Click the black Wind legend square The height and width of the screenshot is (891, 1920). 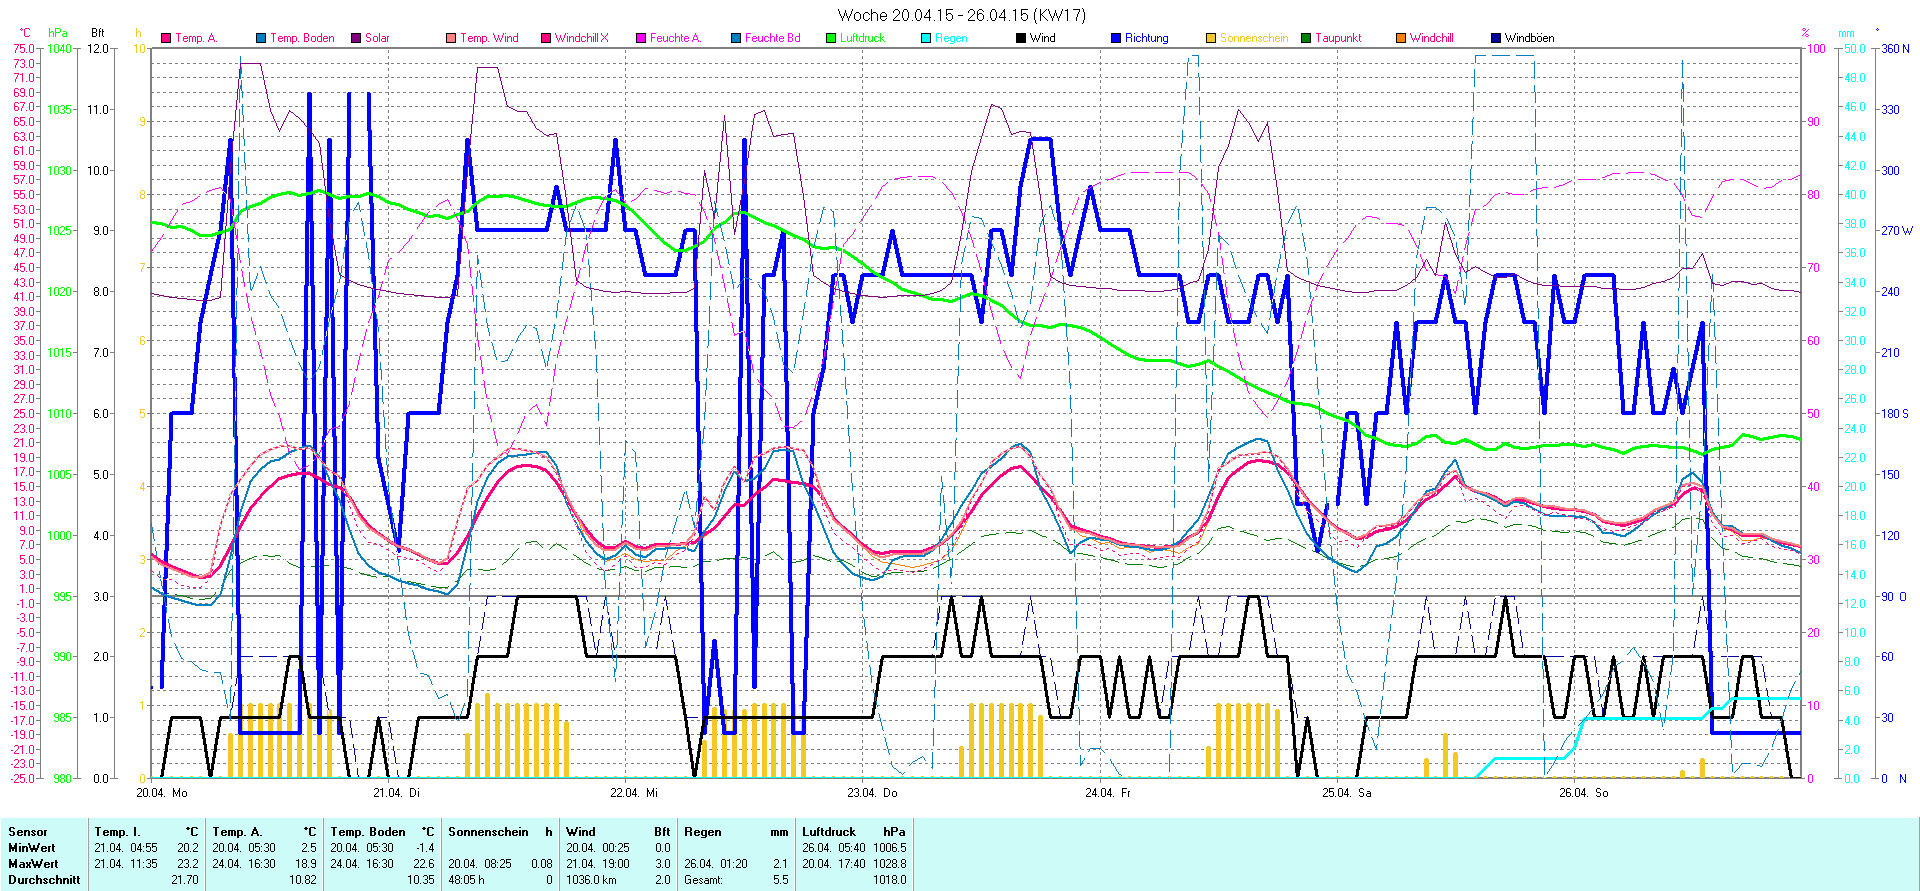1021,38
